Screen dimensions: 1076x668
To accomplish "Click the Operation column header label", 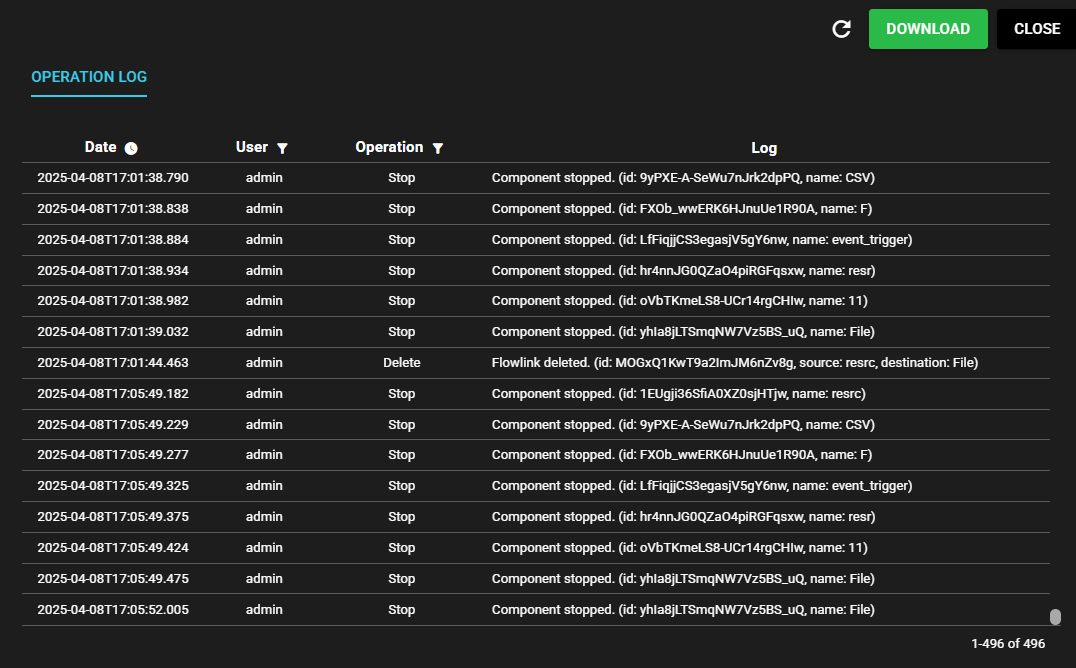I will point(389,147).
